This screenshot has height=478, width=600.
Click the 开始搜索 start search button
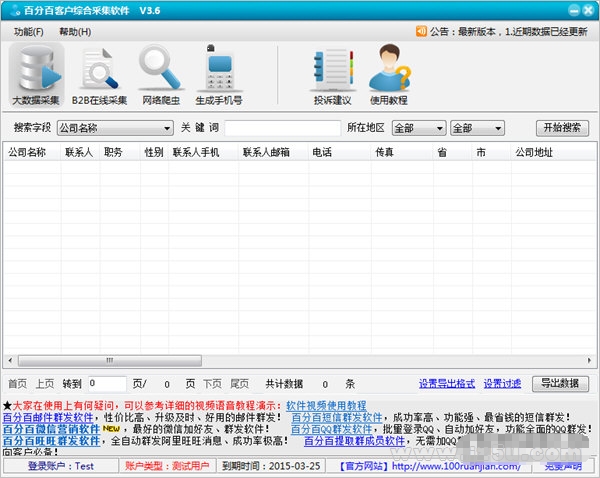pyautogui.click(x=562, y=127)
